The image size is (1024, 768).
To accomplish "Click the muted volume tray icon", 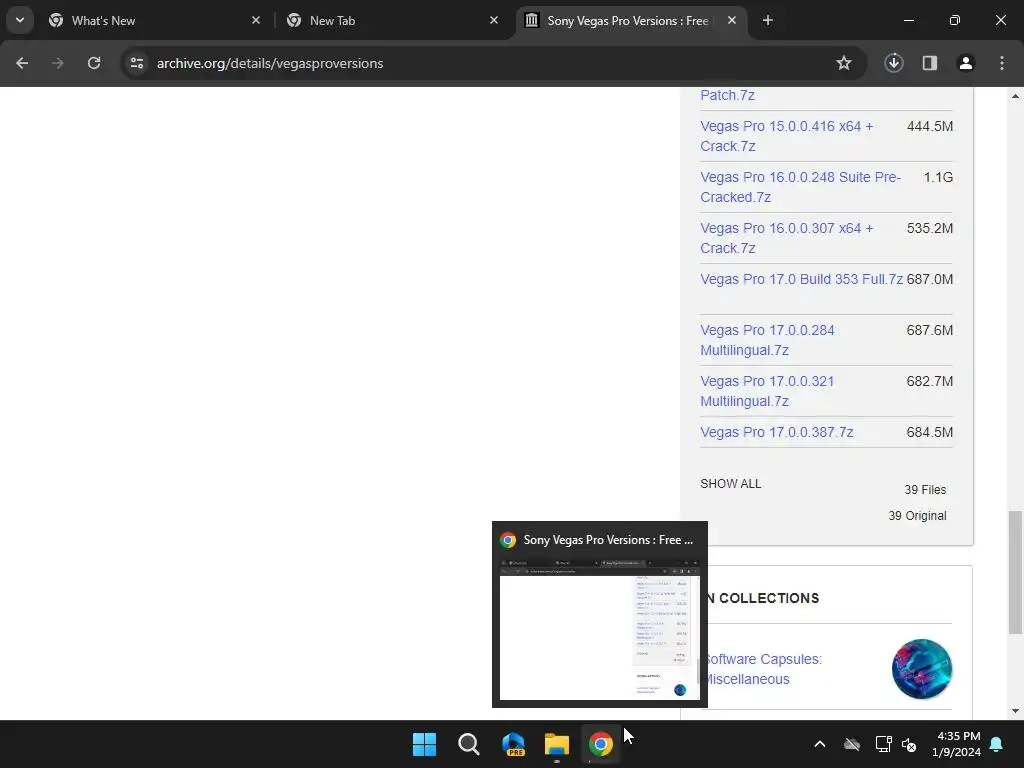I will 908,744.
